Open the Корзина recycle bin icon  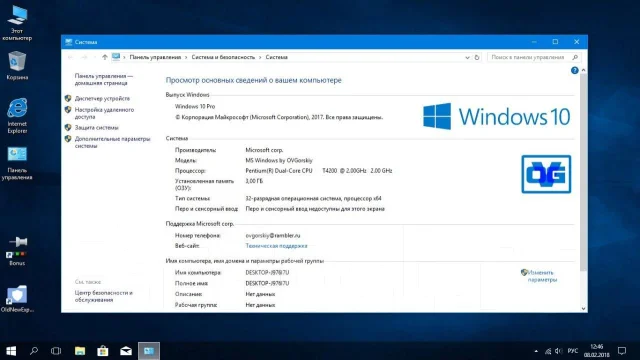(17, 65)
